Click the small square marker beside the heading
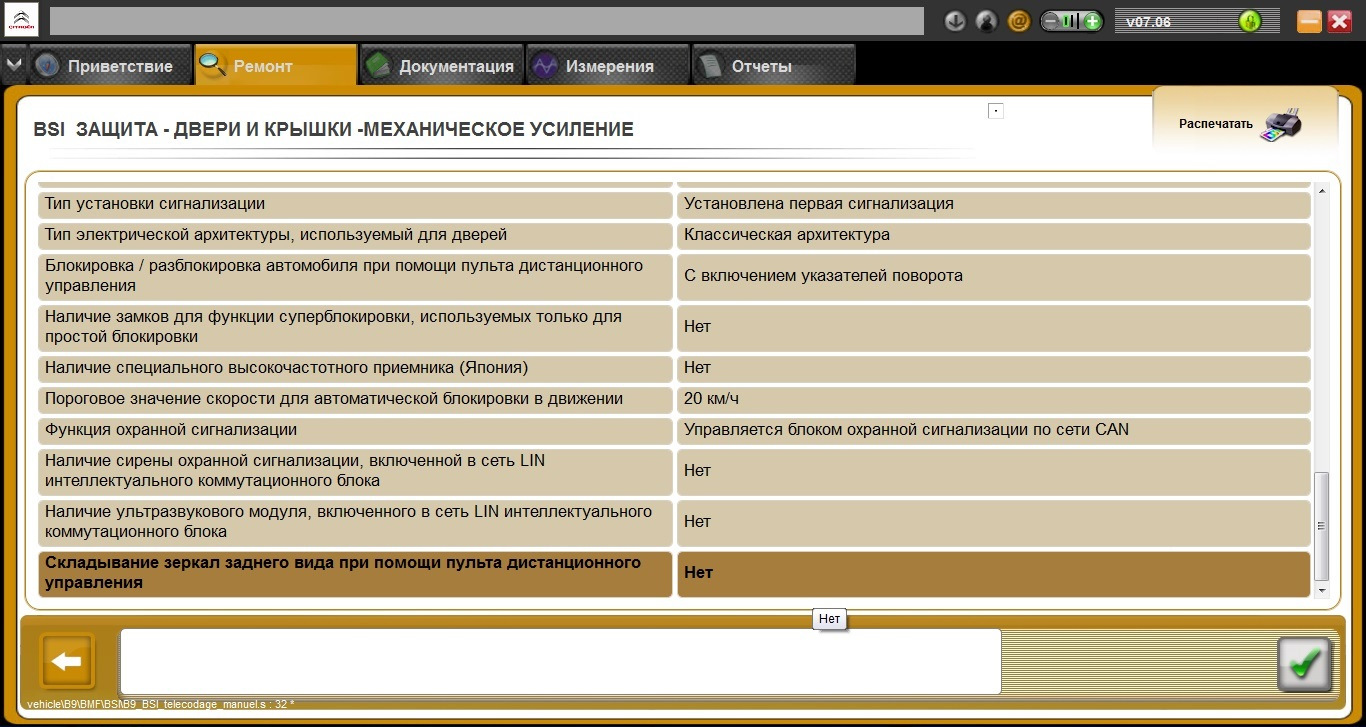 996,111
